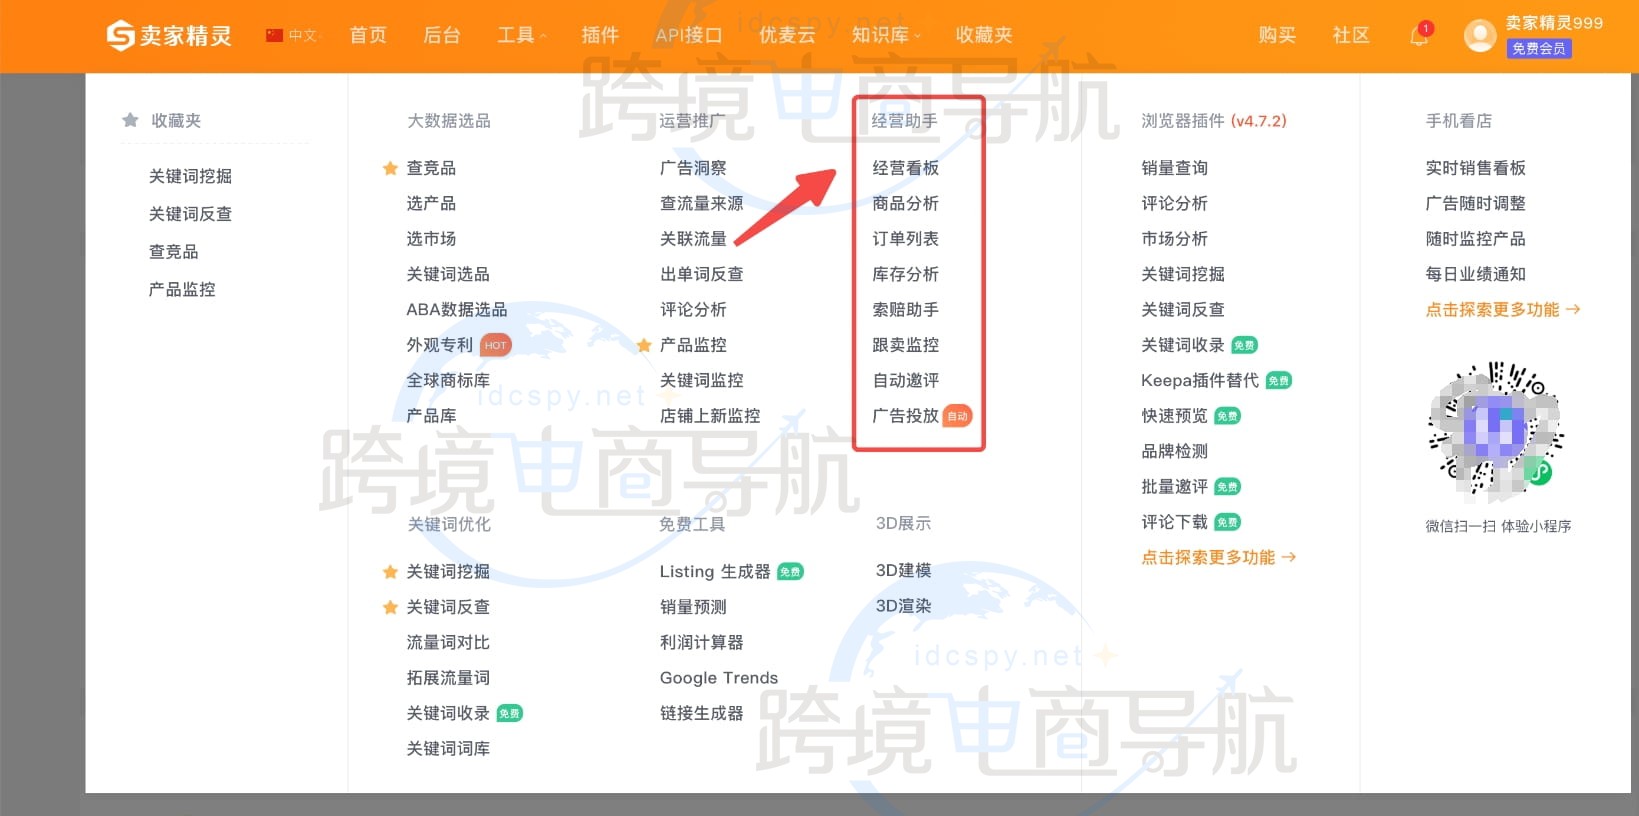Viewport: 1639px width, 816px height.
Task: Click the 社区 link in header
Action: (x=1351, y=36)
